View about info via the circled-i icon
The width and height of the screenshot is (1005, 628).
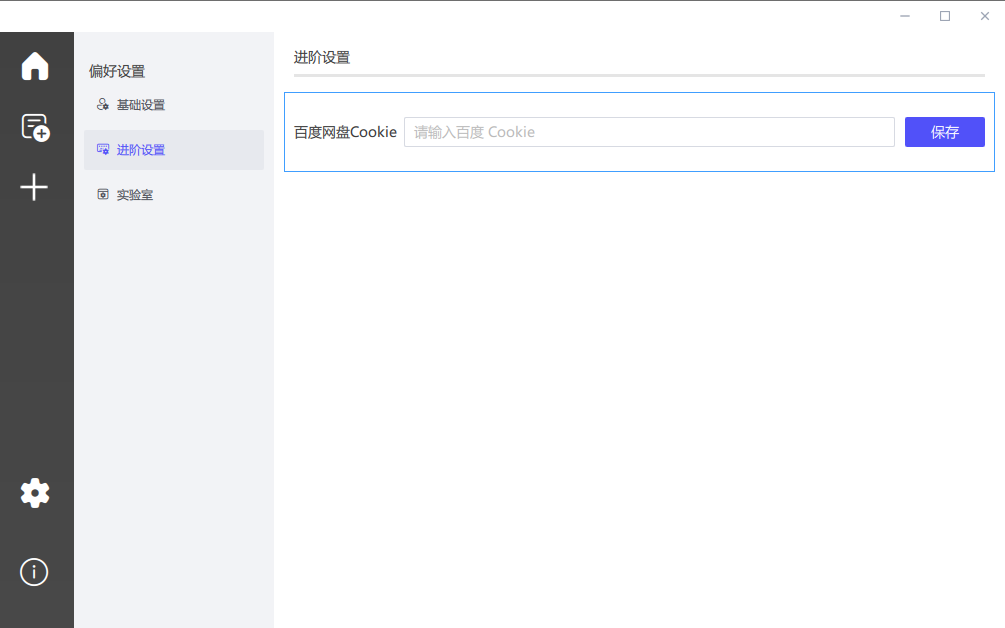point(33,572)
